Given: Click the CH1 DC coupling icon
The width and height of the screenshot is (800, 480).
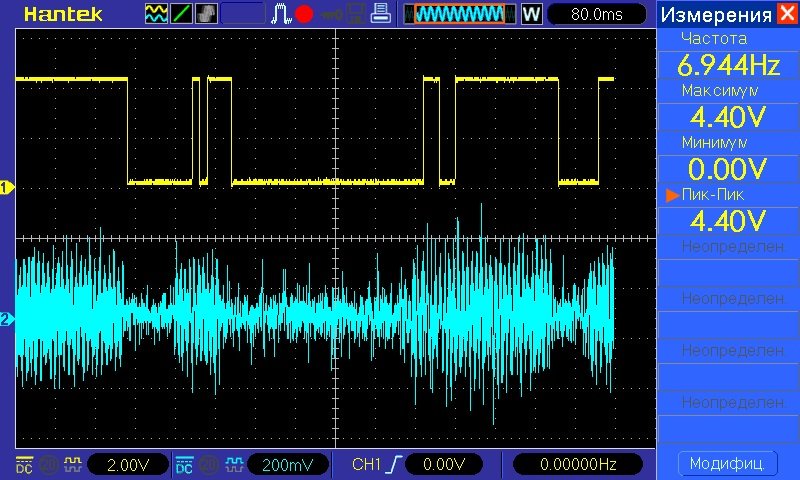Looking at the screenshot, I should pos(23,464).
